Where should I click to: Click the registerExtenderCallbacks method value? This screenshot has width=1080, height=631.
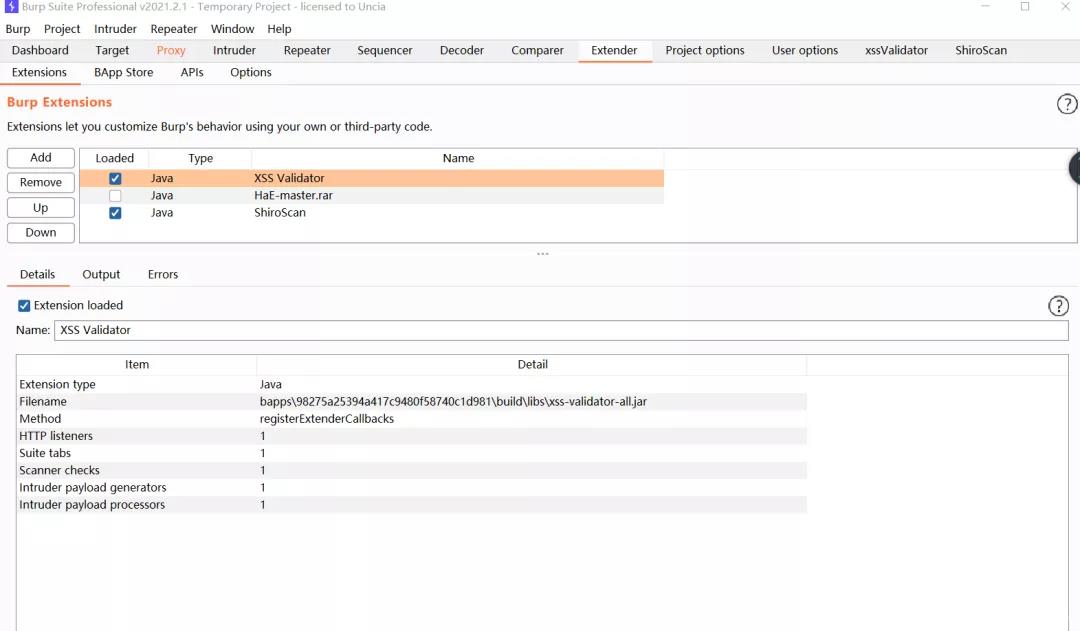(x=326, y=419)
